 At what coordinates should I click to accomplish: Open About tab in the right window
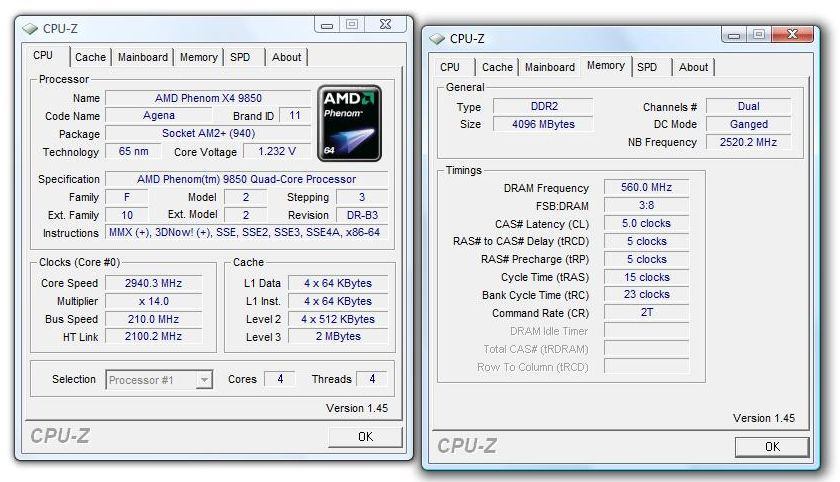coord(694,67)
